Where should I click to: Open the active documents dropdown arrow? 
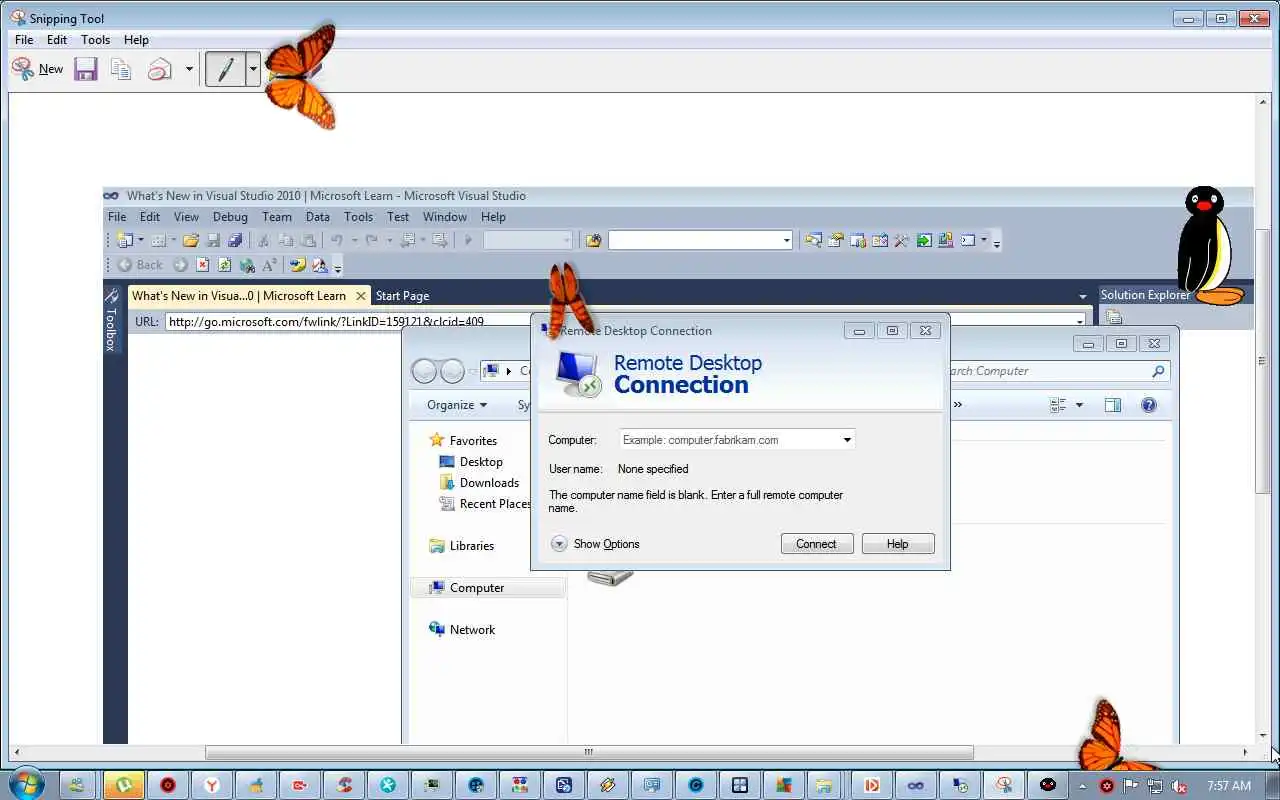pyautogui.click(x=1082, y=296)
